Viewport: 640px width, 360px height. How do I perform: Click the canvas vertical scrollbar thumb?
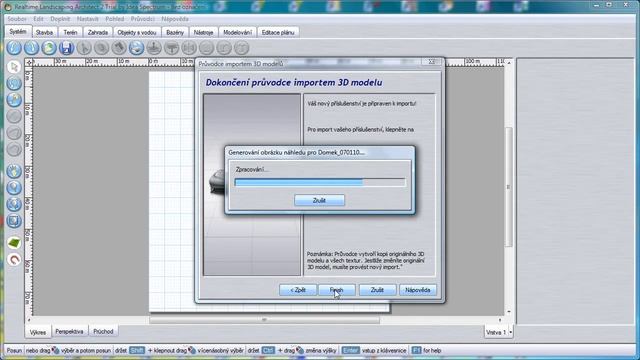click(x=509, y=187)
